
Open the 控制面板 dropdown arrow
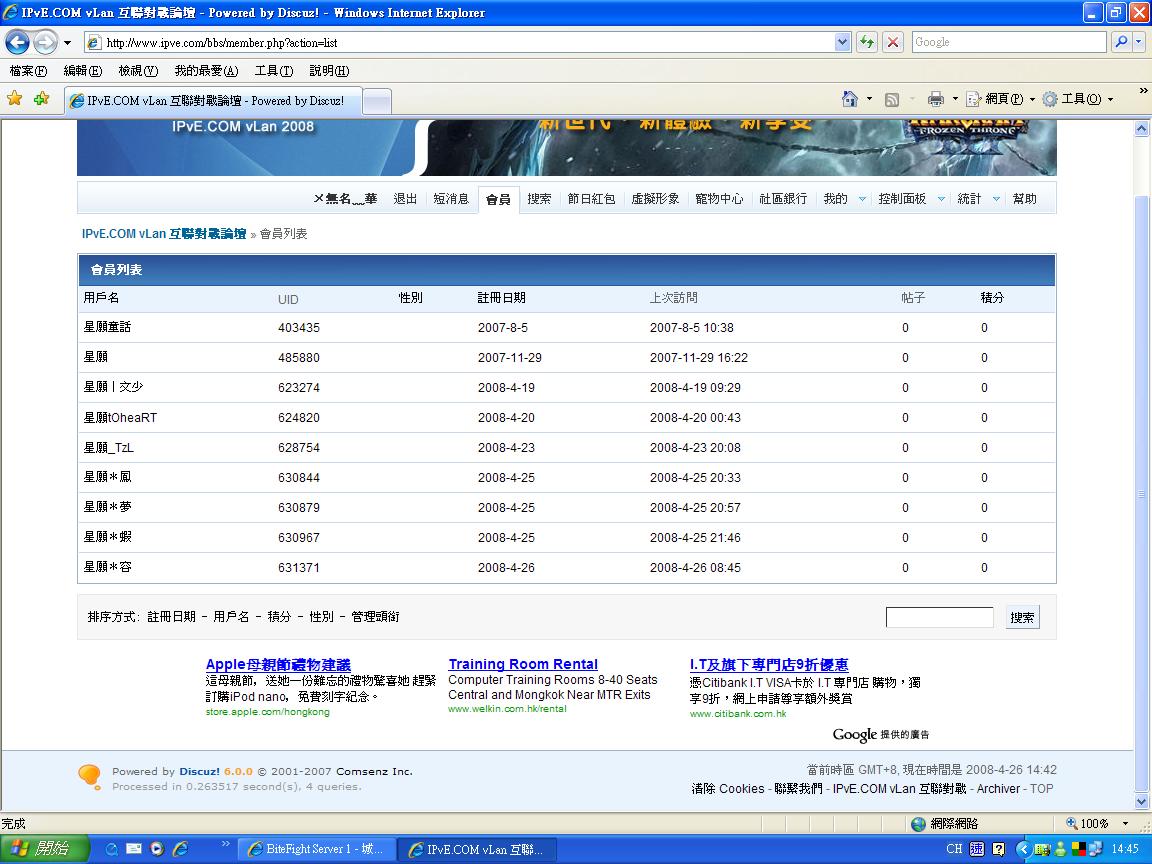pos(941,199)
